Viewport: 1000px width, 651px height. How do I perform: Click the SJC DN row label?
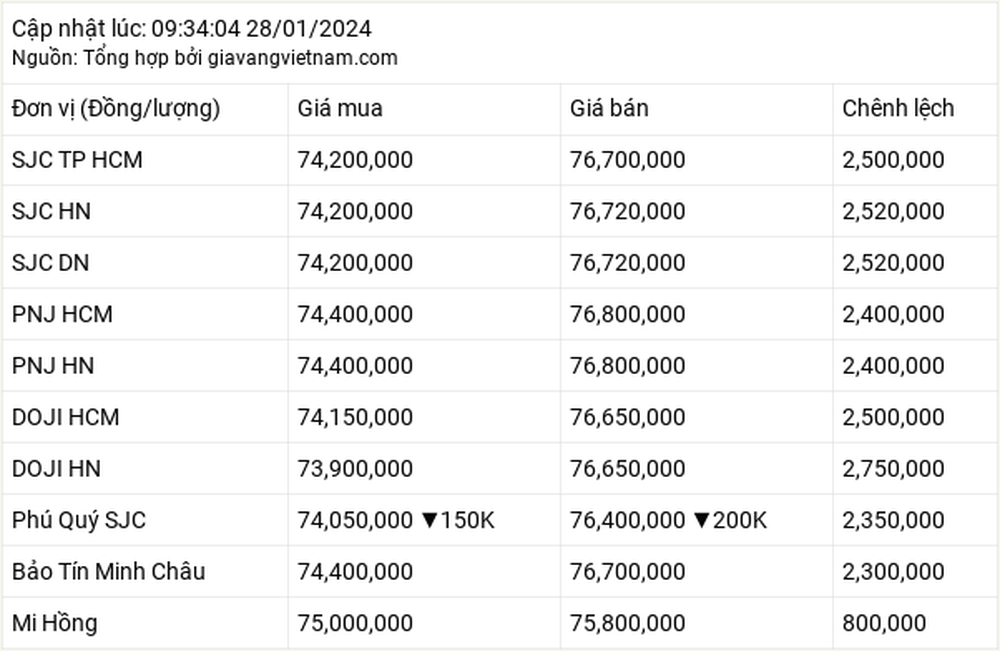click(x=50, y=263)
